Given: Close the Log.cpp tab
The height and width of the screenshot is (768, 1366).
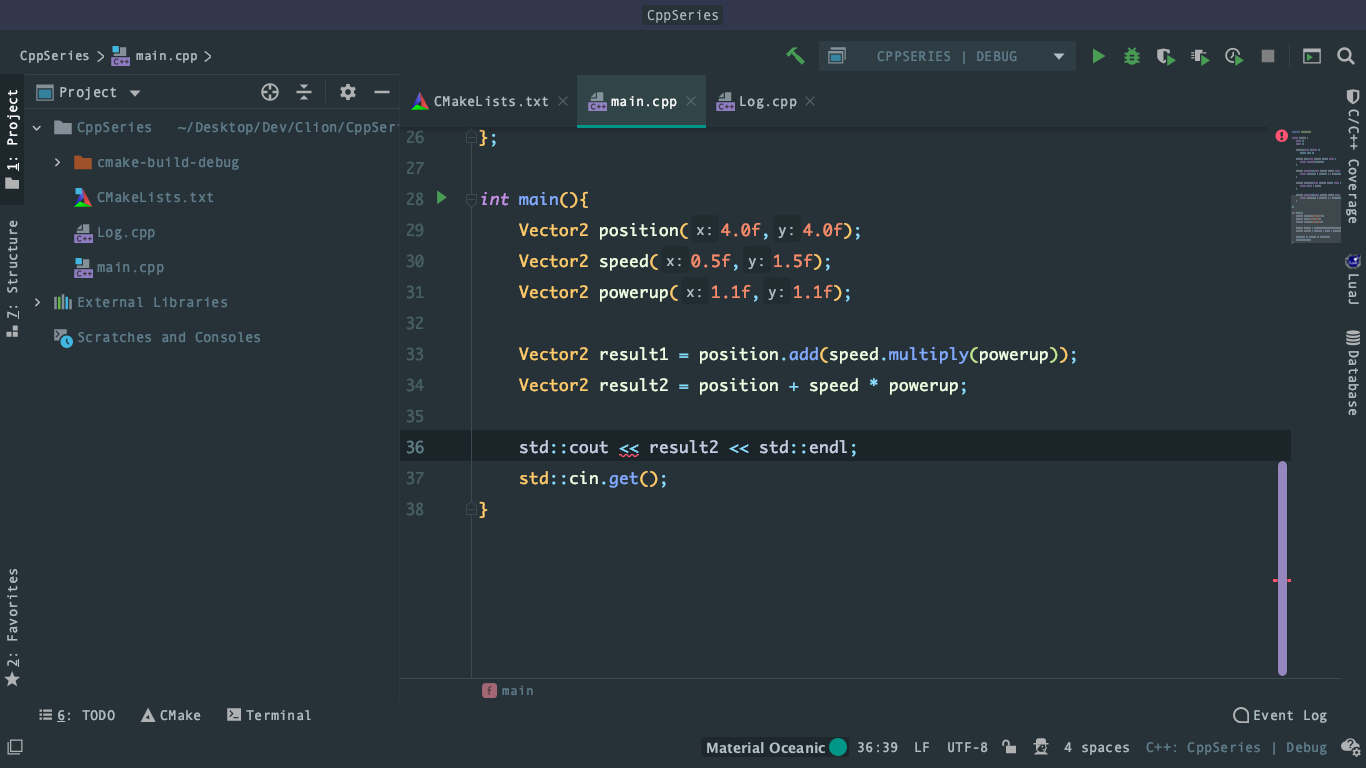Looking at the screenshot, I should point(810,101).
